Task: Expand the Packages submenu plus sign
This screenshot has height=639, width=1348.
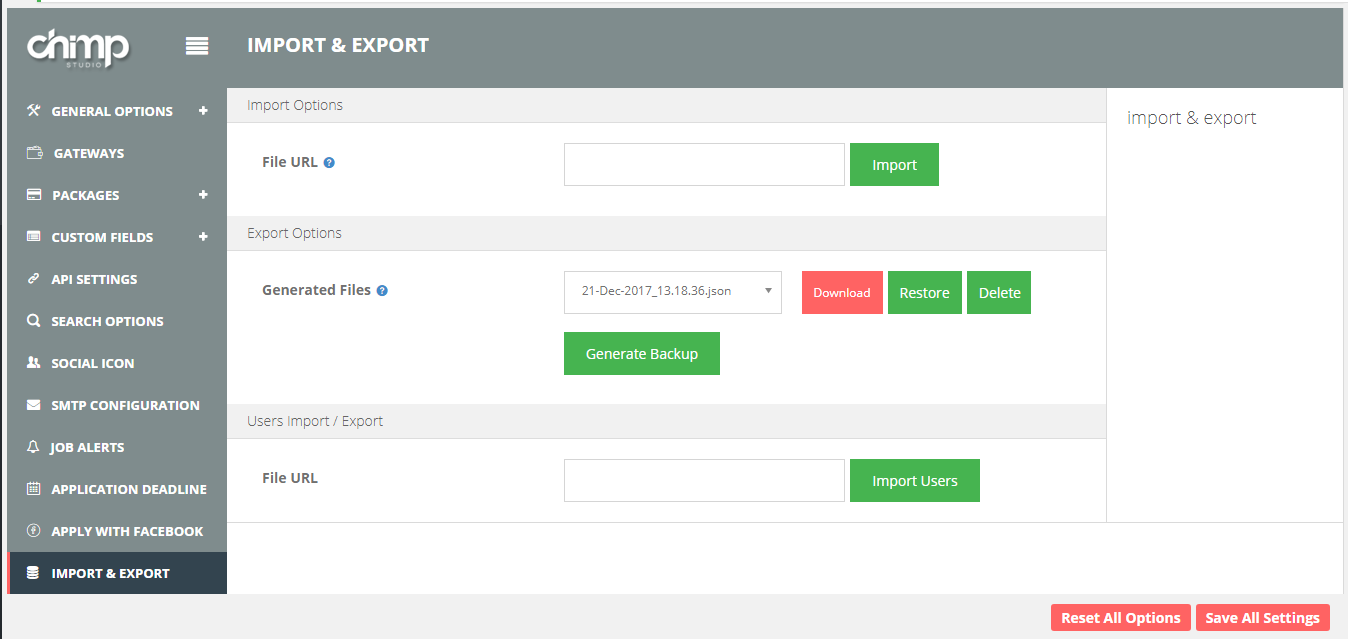Action: tap(203, 195)
